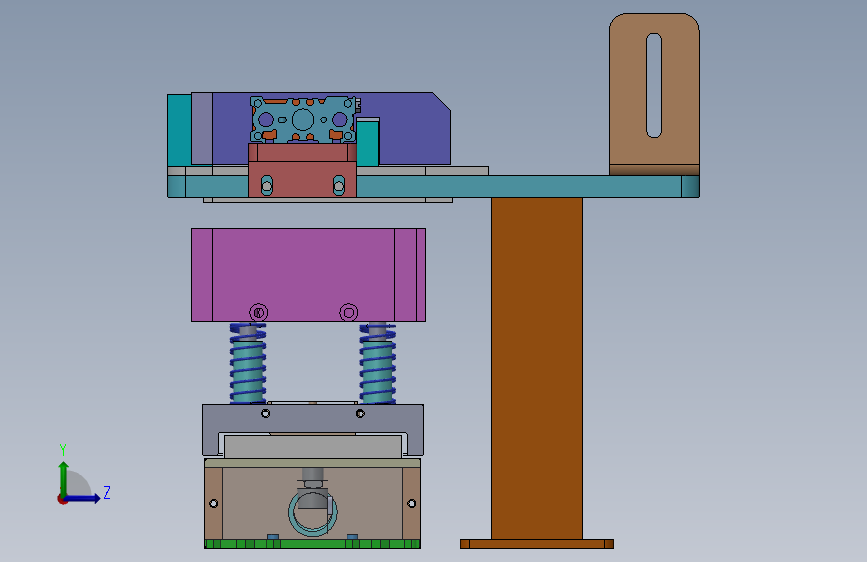867x562 pixels.
Task: Pick the column's flat base flange
Action: 537,544
